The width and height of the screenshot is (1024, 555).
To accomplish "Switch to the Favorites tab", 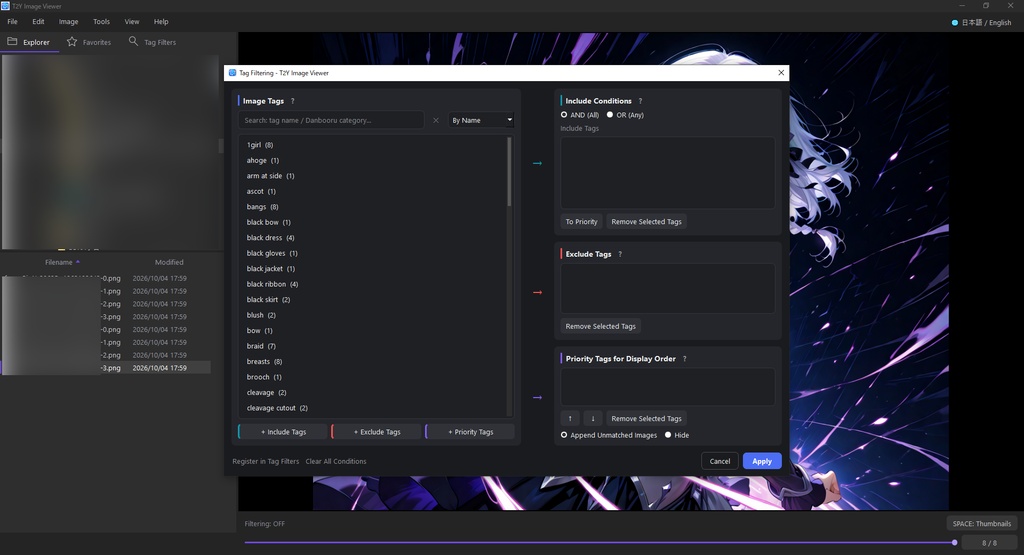I will [x=89, y=42].
